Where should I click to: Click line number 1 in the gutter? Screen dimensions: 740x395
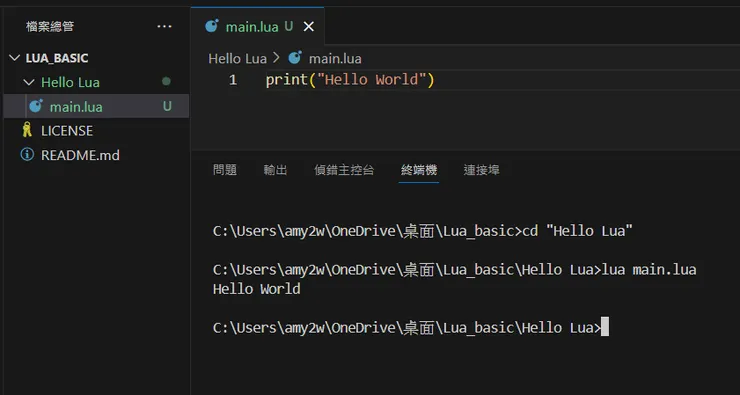[233, 80]
